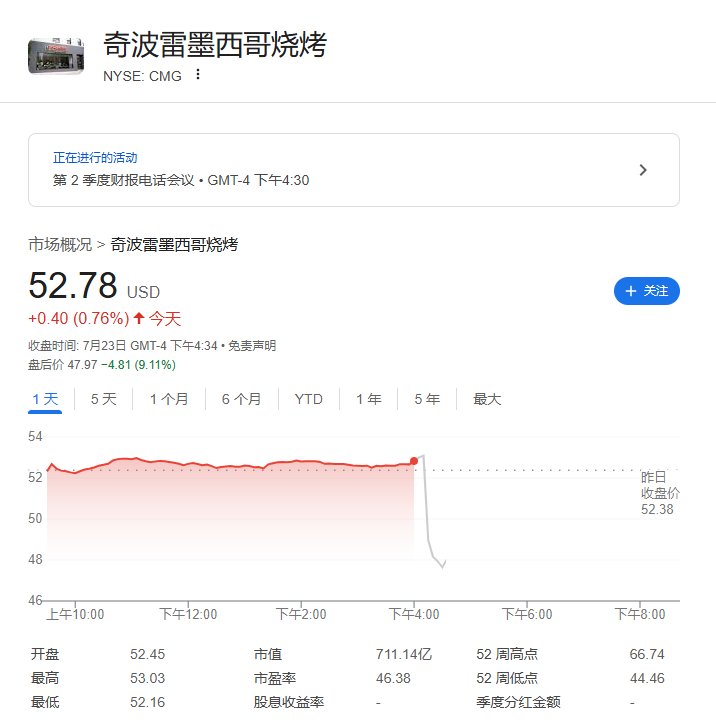
Task: Click the 上午10:00 axis label
Action: tap(75, 614)
